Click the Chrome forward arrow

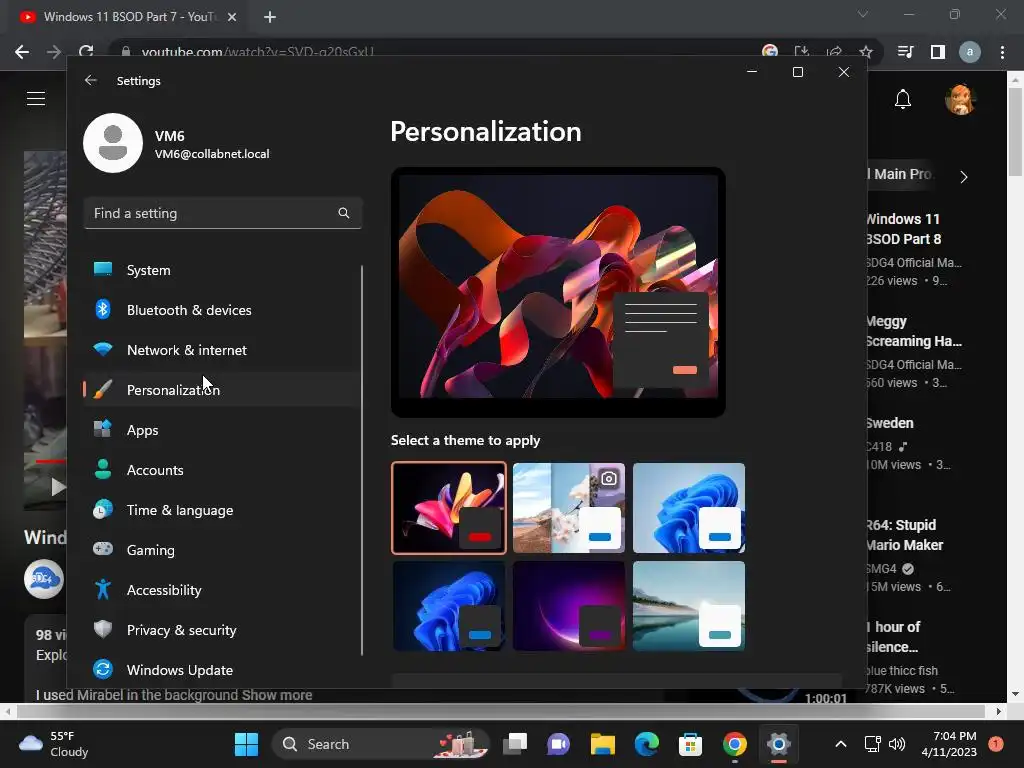pyautogui.click(x=54, y=52)
